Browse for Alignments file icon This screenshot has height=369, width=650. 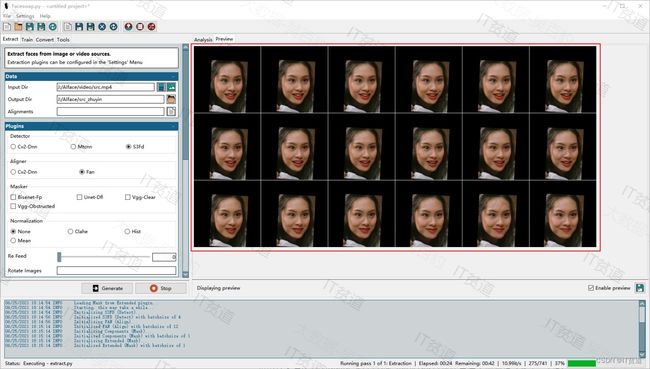click(x=171, y=111)
